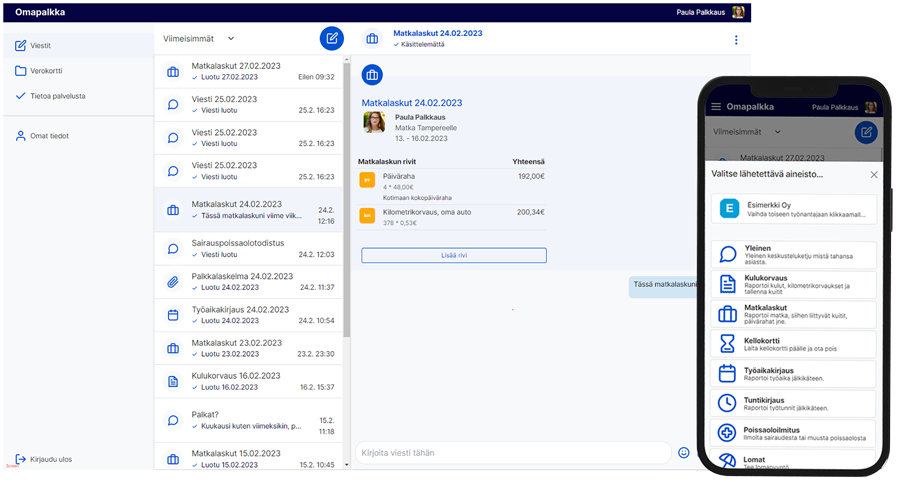
Task: Choose Yleinen message type on phone
Action: pos(794,255)
